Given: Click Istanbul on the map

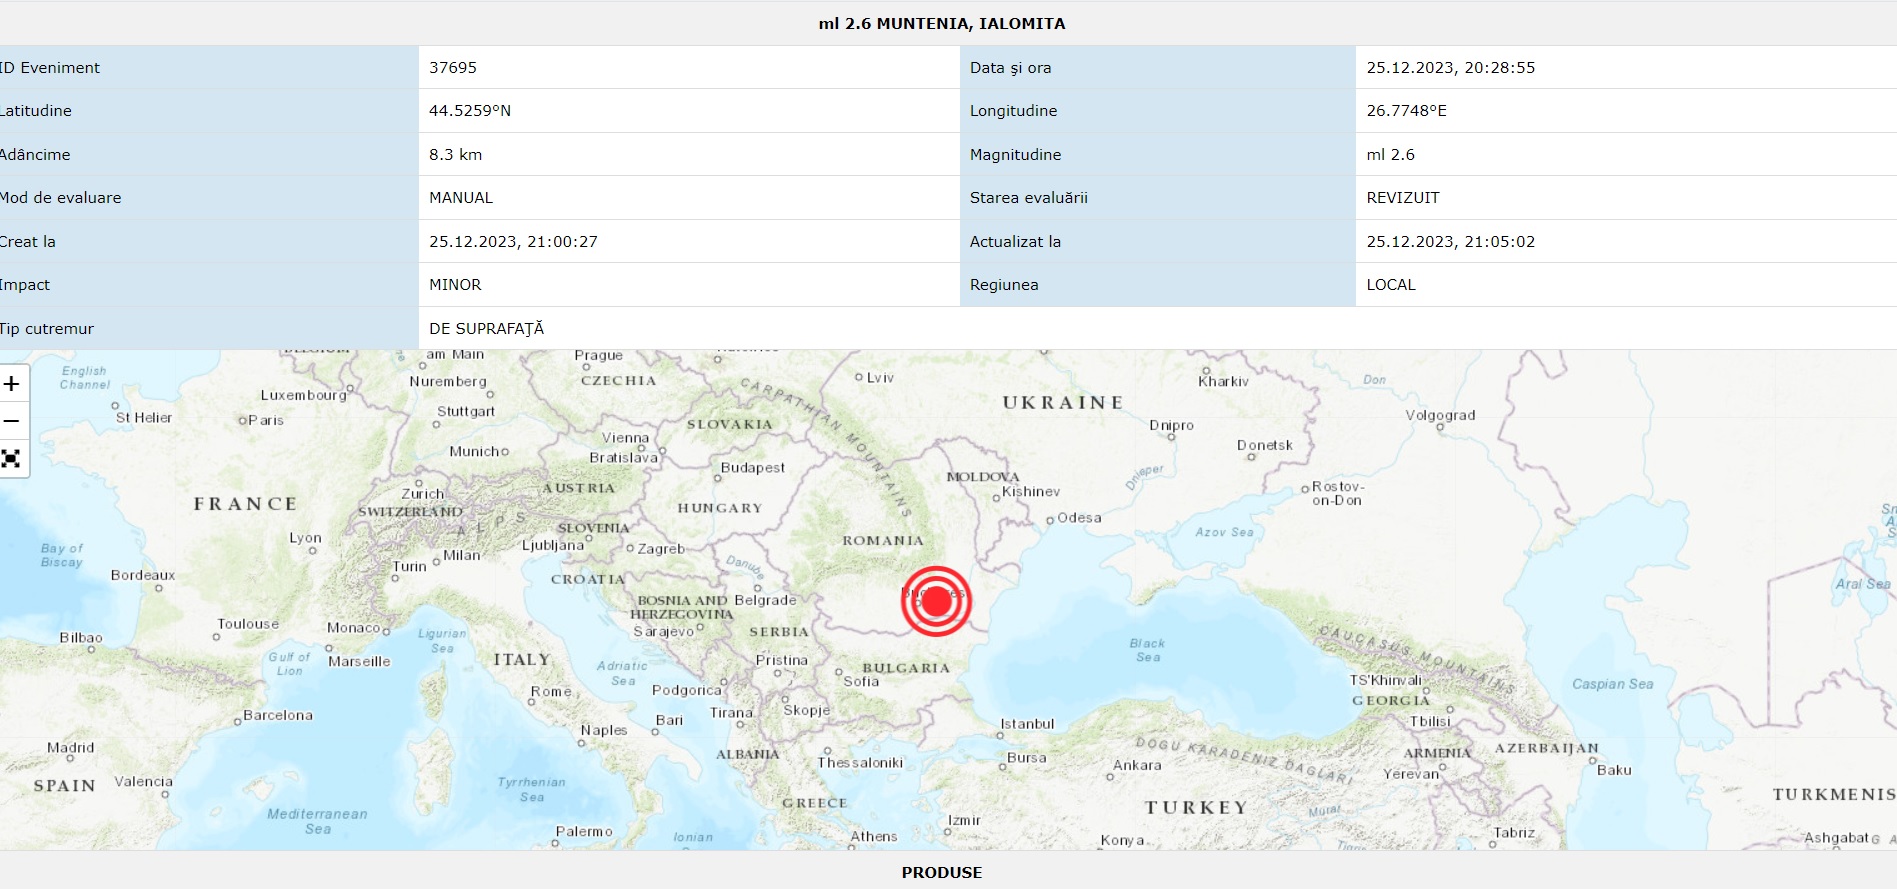Looking at the screenshot, I should coord(1027,724).
